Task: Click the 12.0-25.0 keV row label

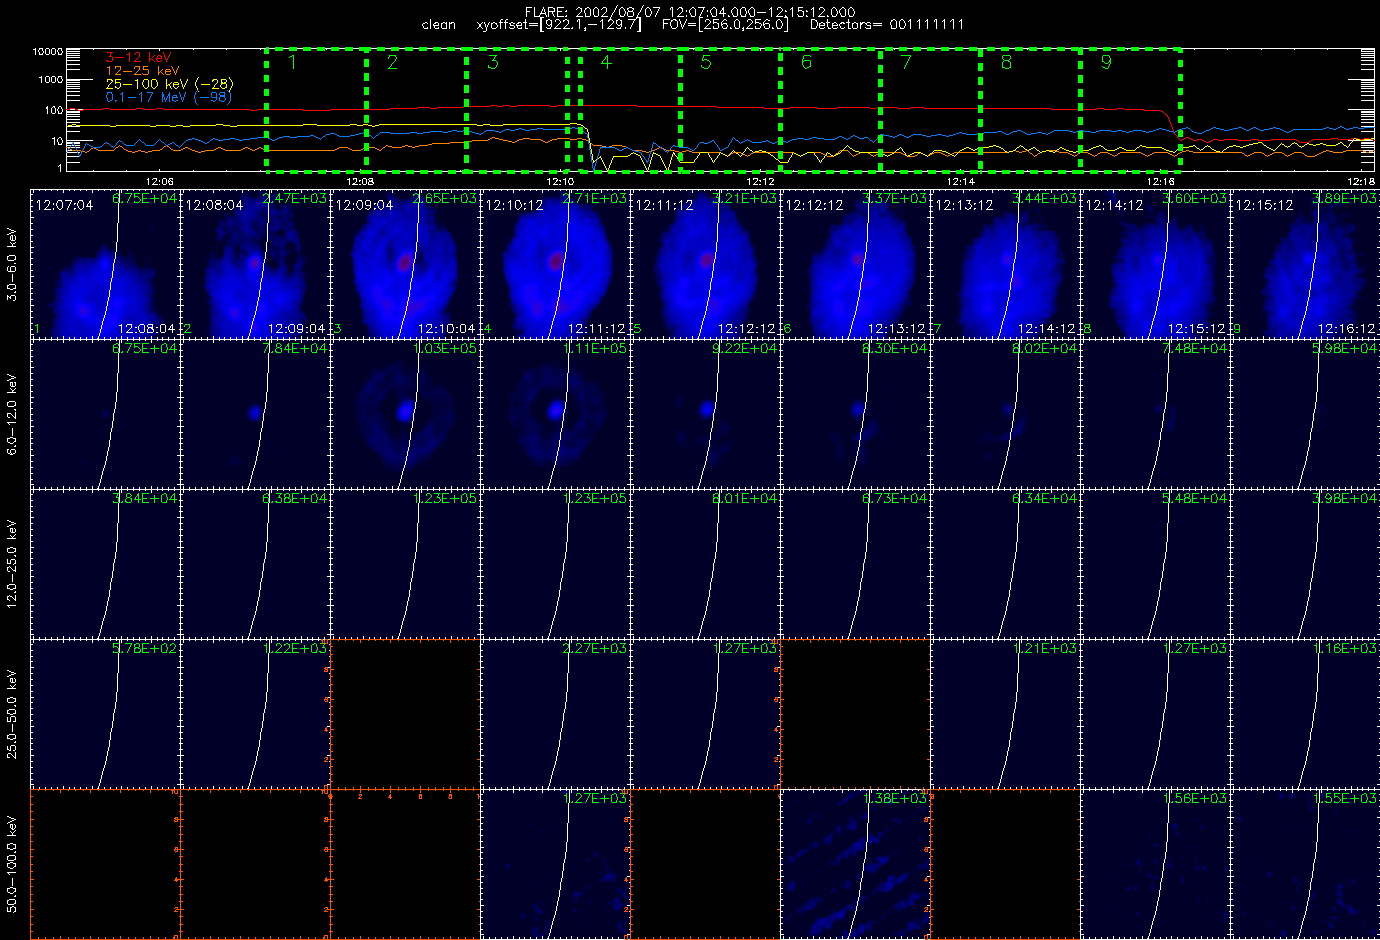Action: [x=12, y=564]
